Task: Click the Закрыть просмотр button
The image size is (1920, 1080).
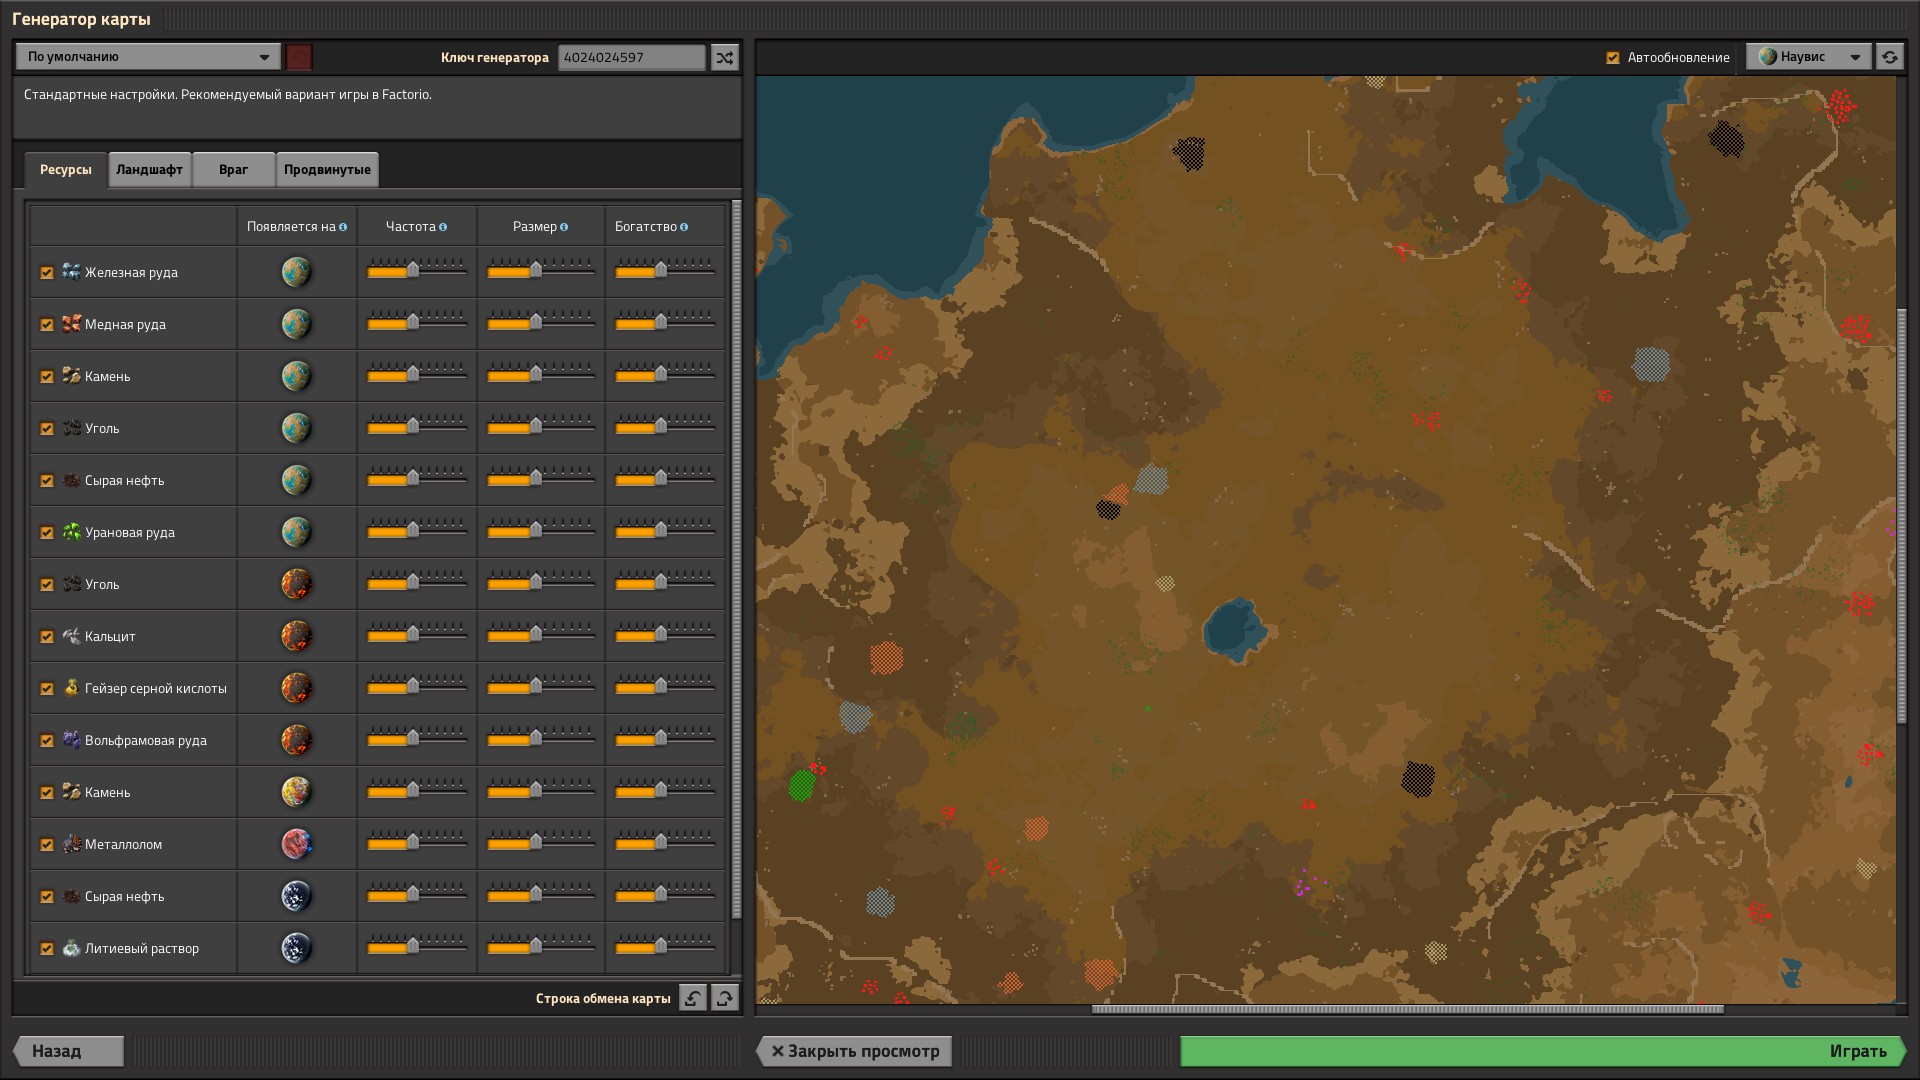Action: [855, 1051]
